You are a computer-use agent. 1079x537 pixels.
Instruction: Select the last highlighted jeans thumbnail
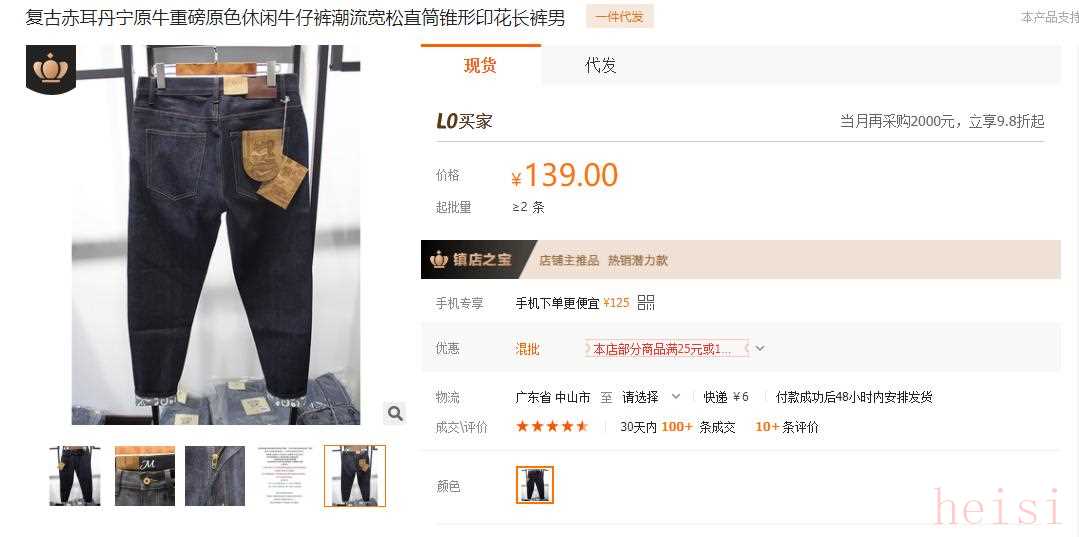pyautogui.click(x=355, y=476)
